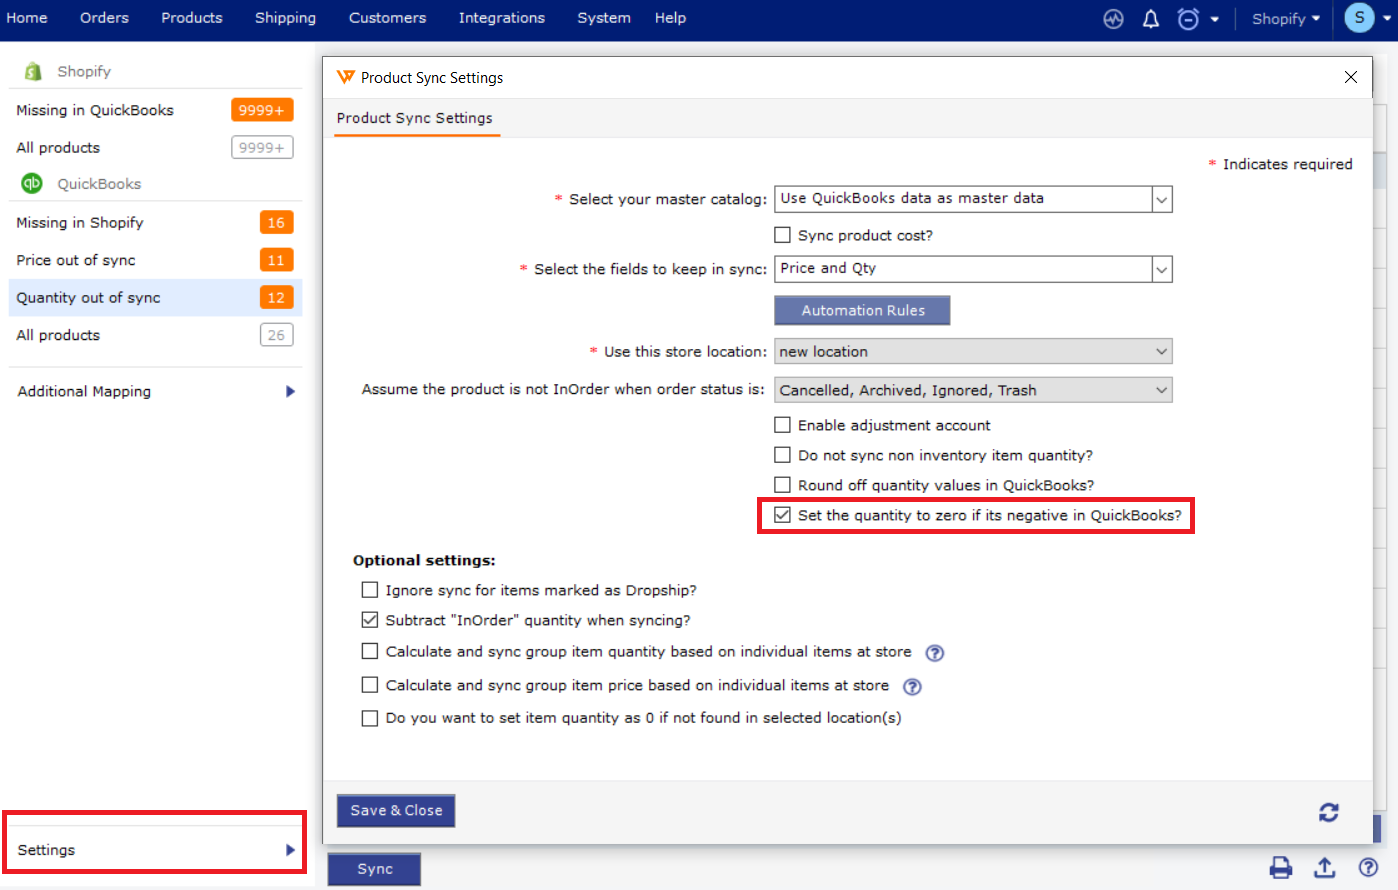Click help icon beside group item price
Viewport: 1398px width, 890px height.
[x=912, y=687]
